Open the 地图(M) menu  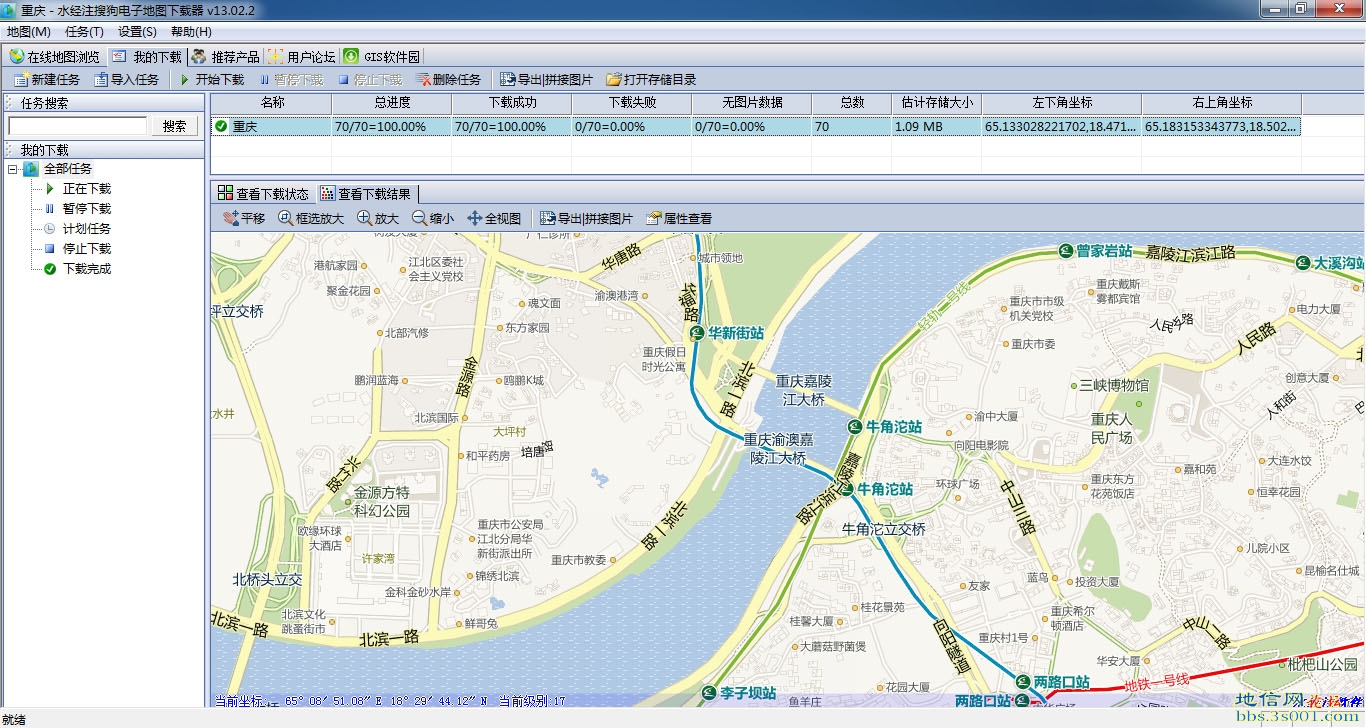[28, 32]
